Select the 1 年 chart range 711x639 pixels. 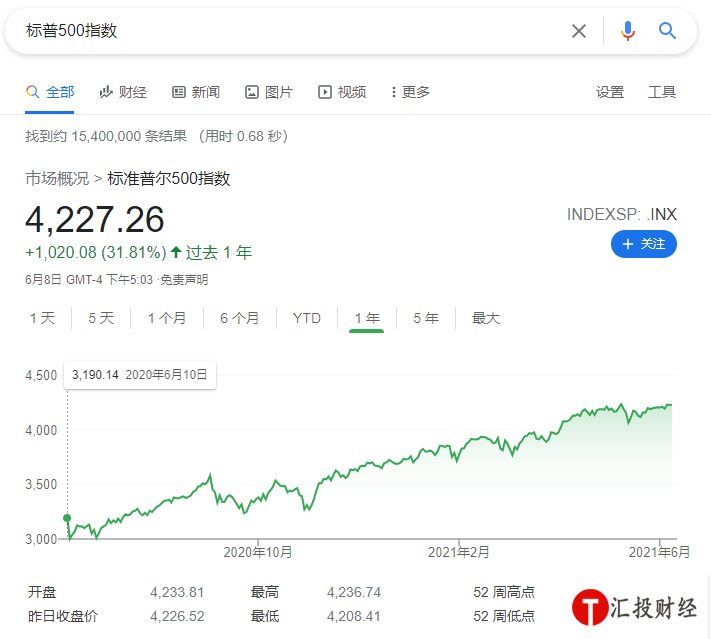tap(367, 318)
